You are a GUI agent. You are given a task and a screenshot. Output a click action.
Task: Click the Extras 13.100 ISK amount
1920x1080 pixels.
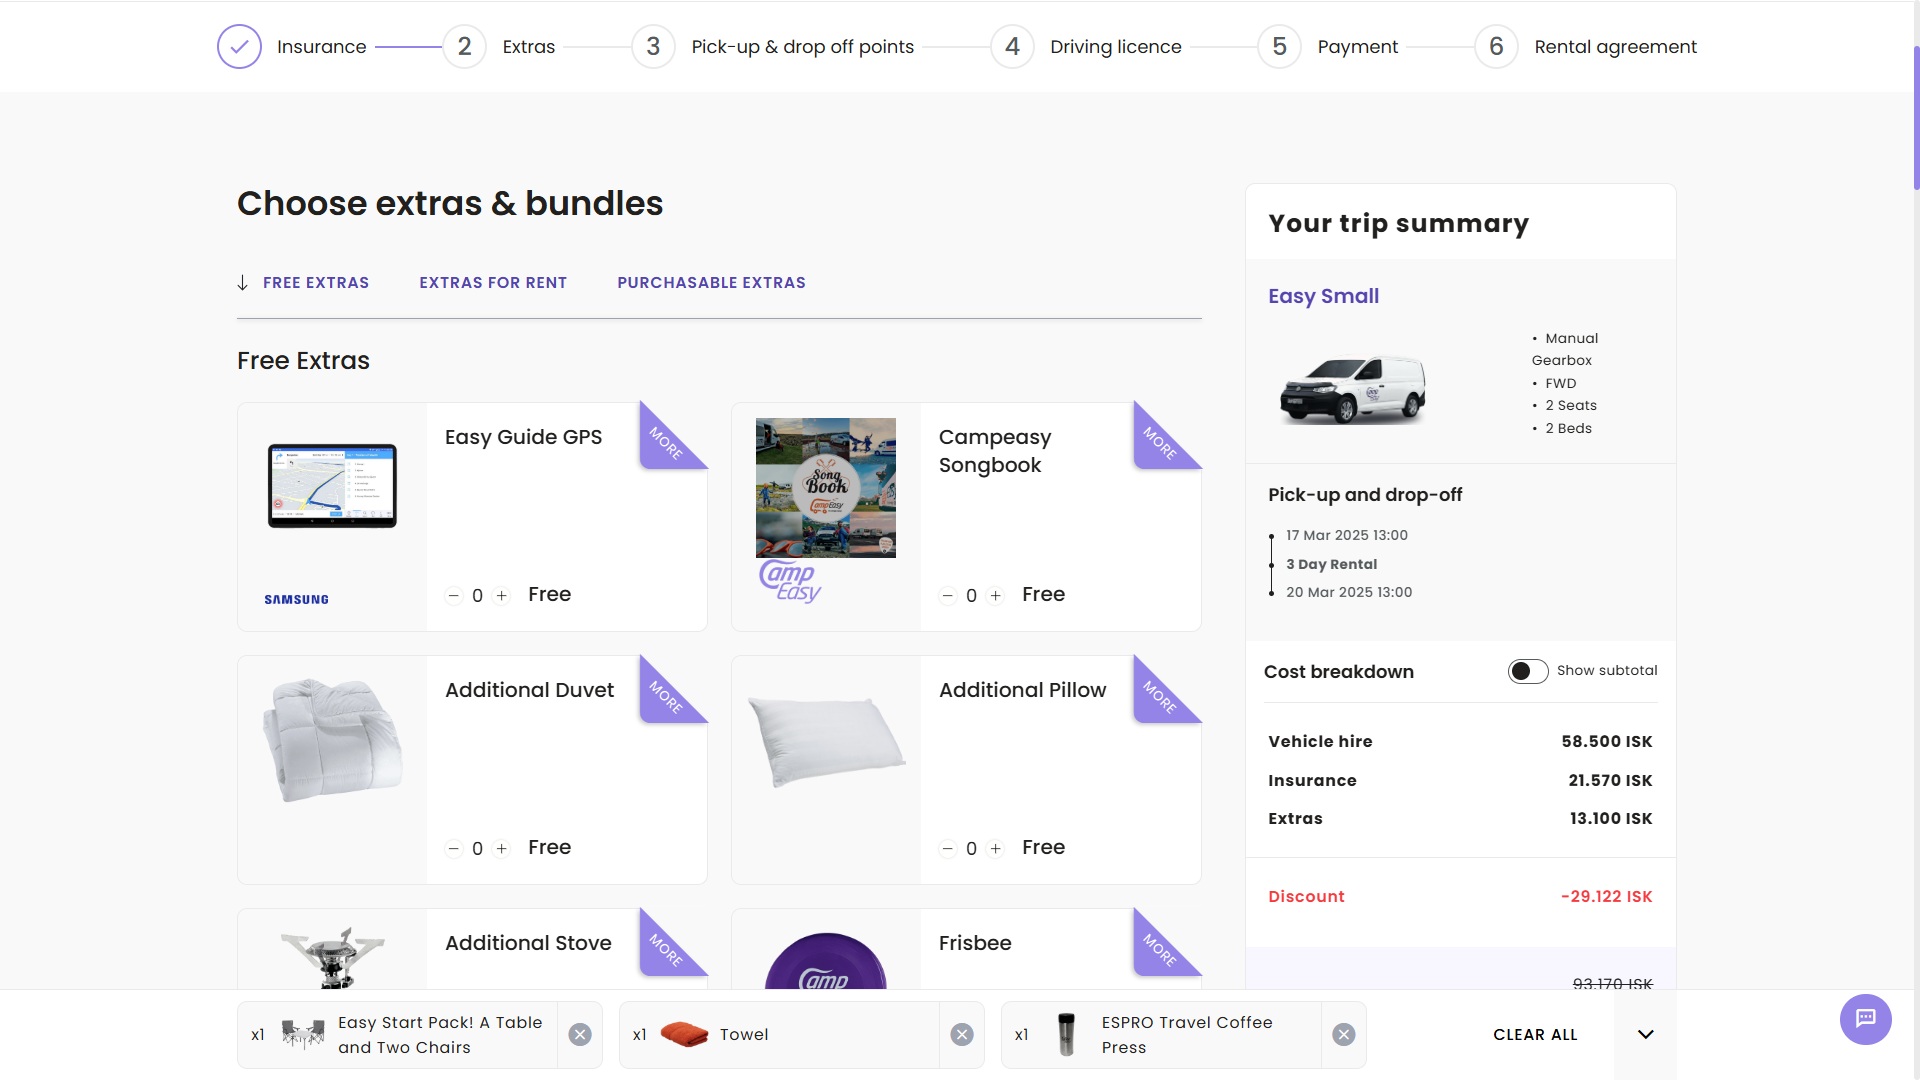pyautogui.click(x=1611, y=819)
